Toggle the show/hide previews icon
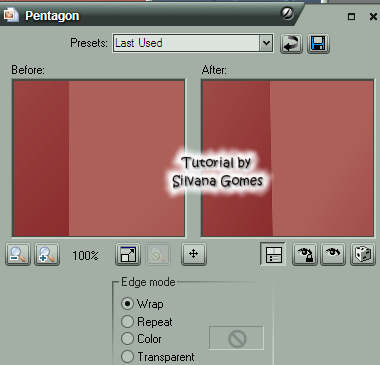 tap(273, 254)
